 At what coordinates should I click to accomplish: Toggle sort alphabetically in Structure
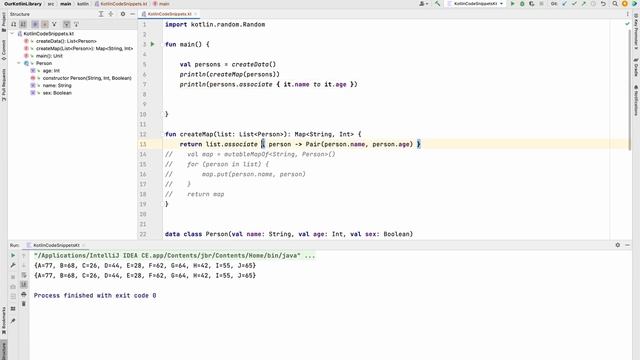point(23,24)
